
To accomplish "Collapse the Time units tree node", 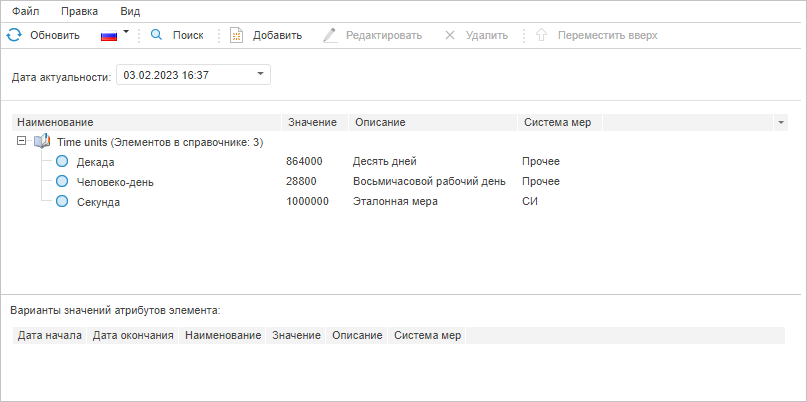I will point(23,142).
